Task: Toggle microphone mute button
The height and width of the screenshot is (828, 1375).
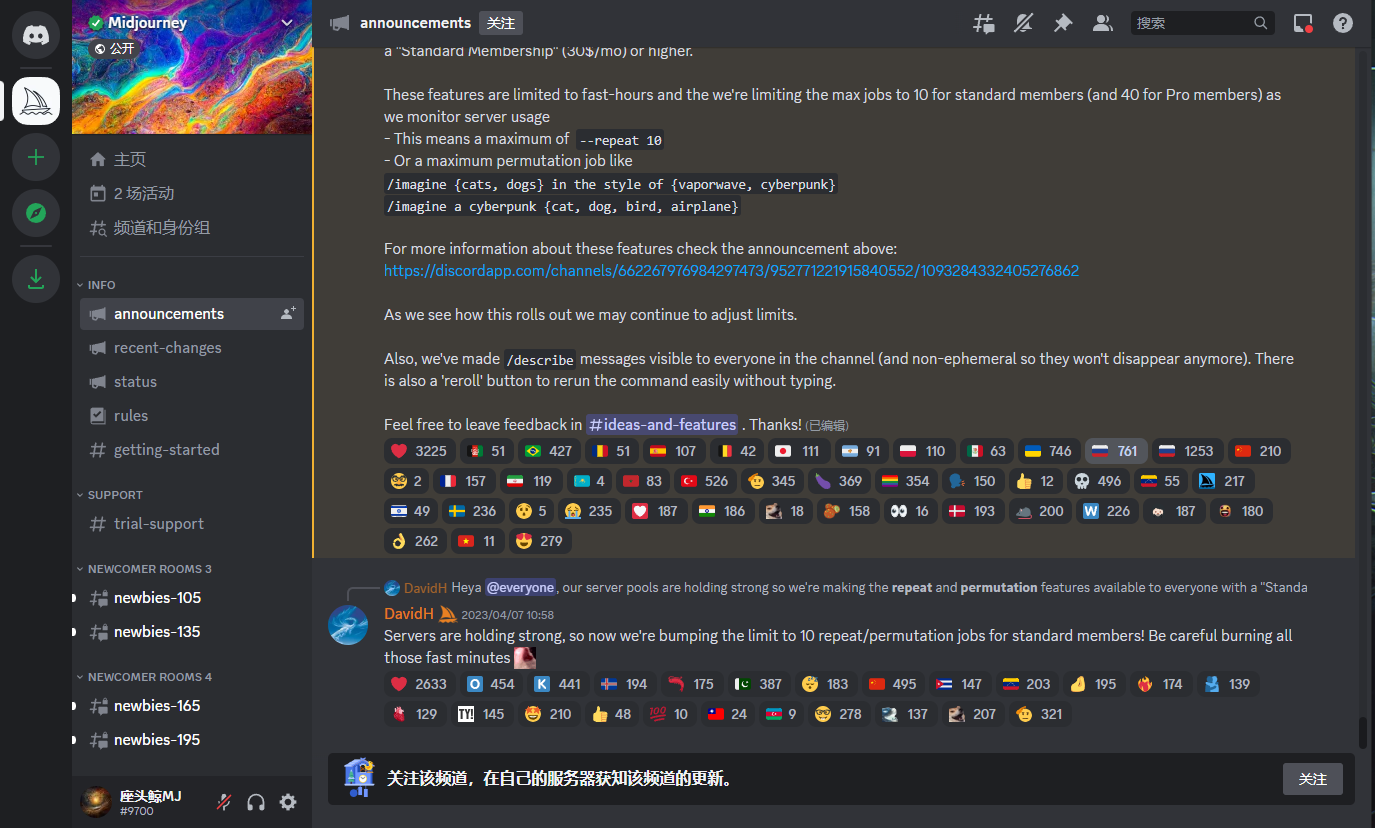Action: click(224, 802)
